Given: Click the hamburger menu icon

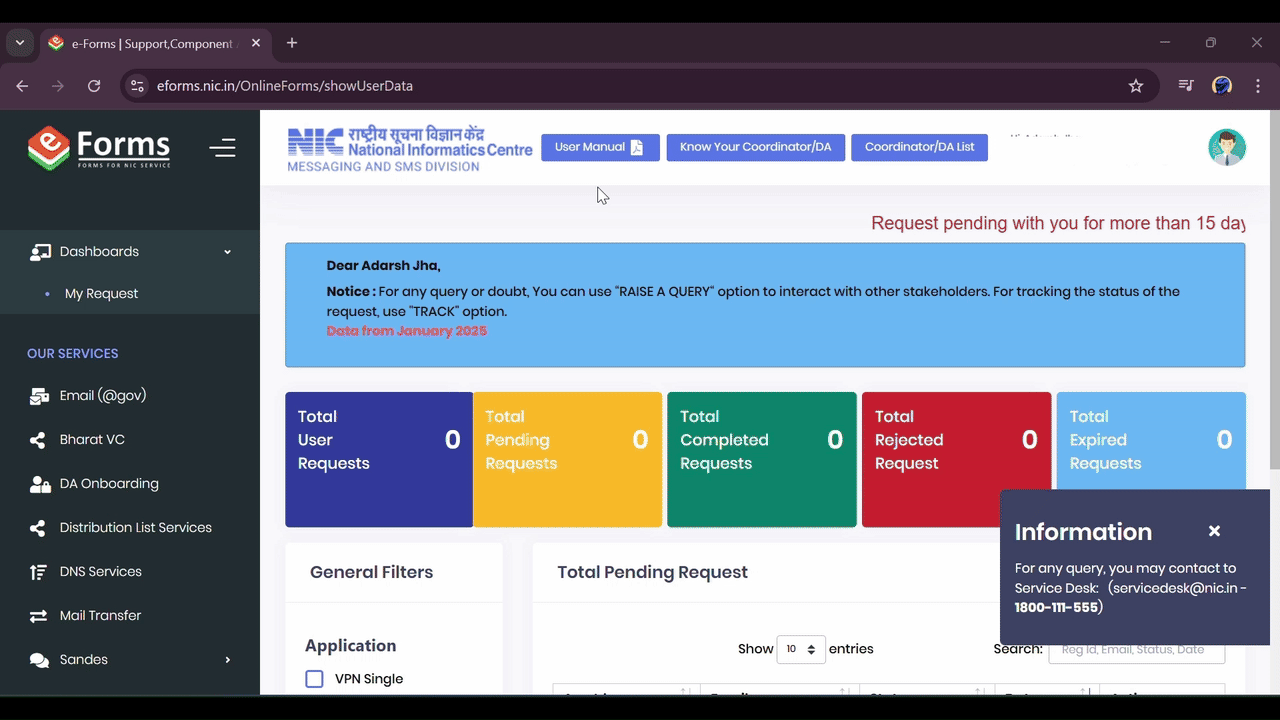Looking at the screenshot, I should (x=222, y=147).
